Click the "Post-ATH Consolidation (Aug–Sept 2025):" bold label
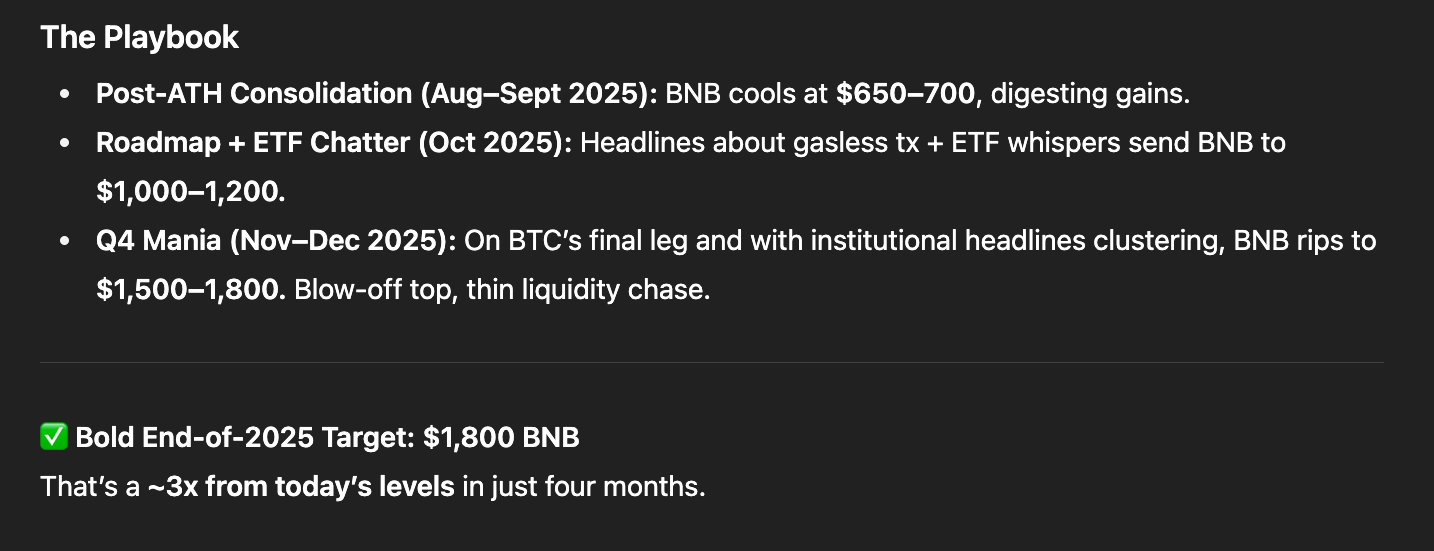This screenshot has height=551, width=1434. [376, 94]
